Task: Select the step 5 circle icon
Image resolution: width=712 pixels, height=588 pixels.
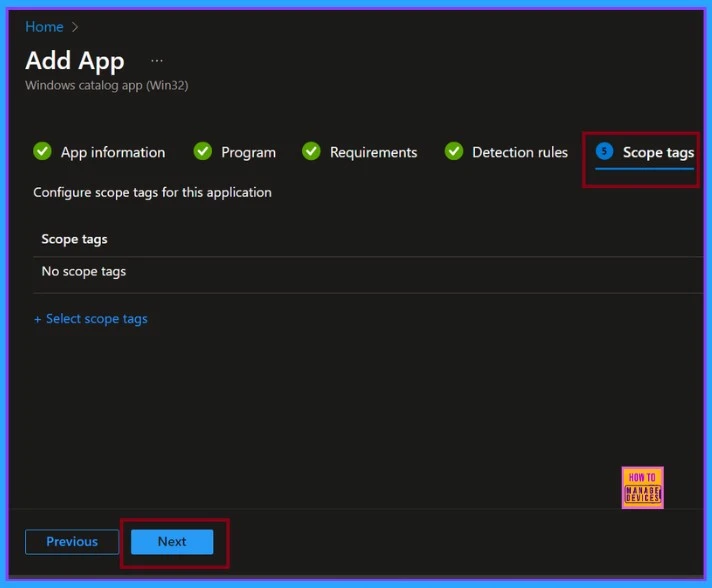Action: coord(604,151)
